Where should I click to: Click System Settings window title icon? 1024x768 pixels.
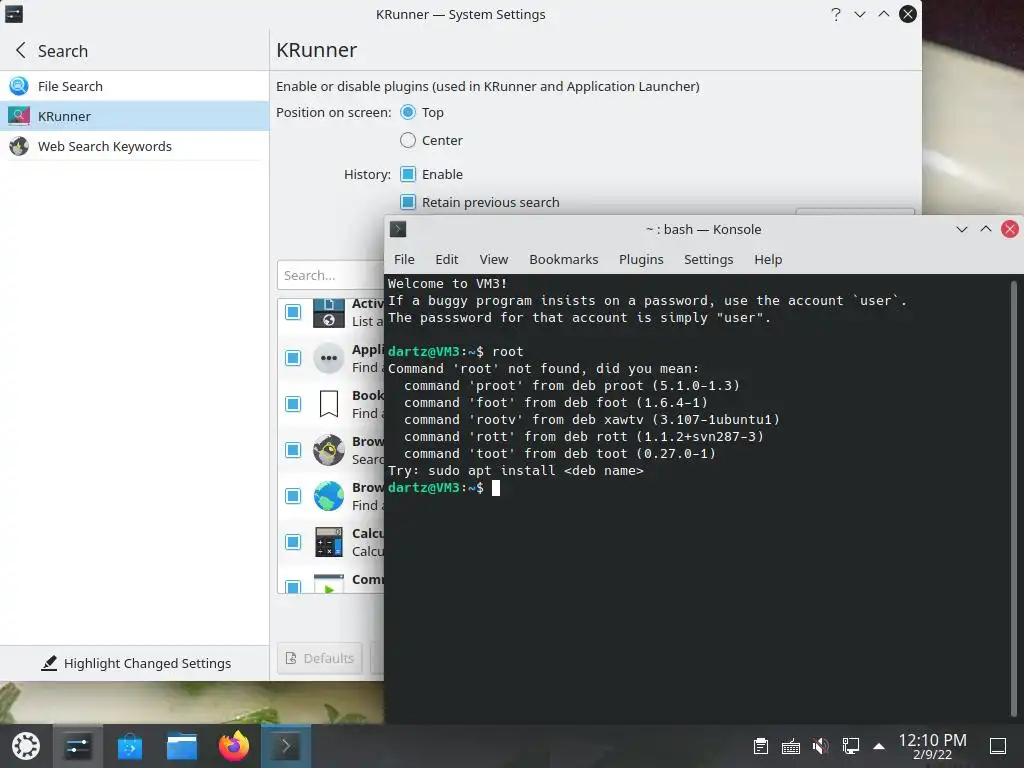[14, 14]
